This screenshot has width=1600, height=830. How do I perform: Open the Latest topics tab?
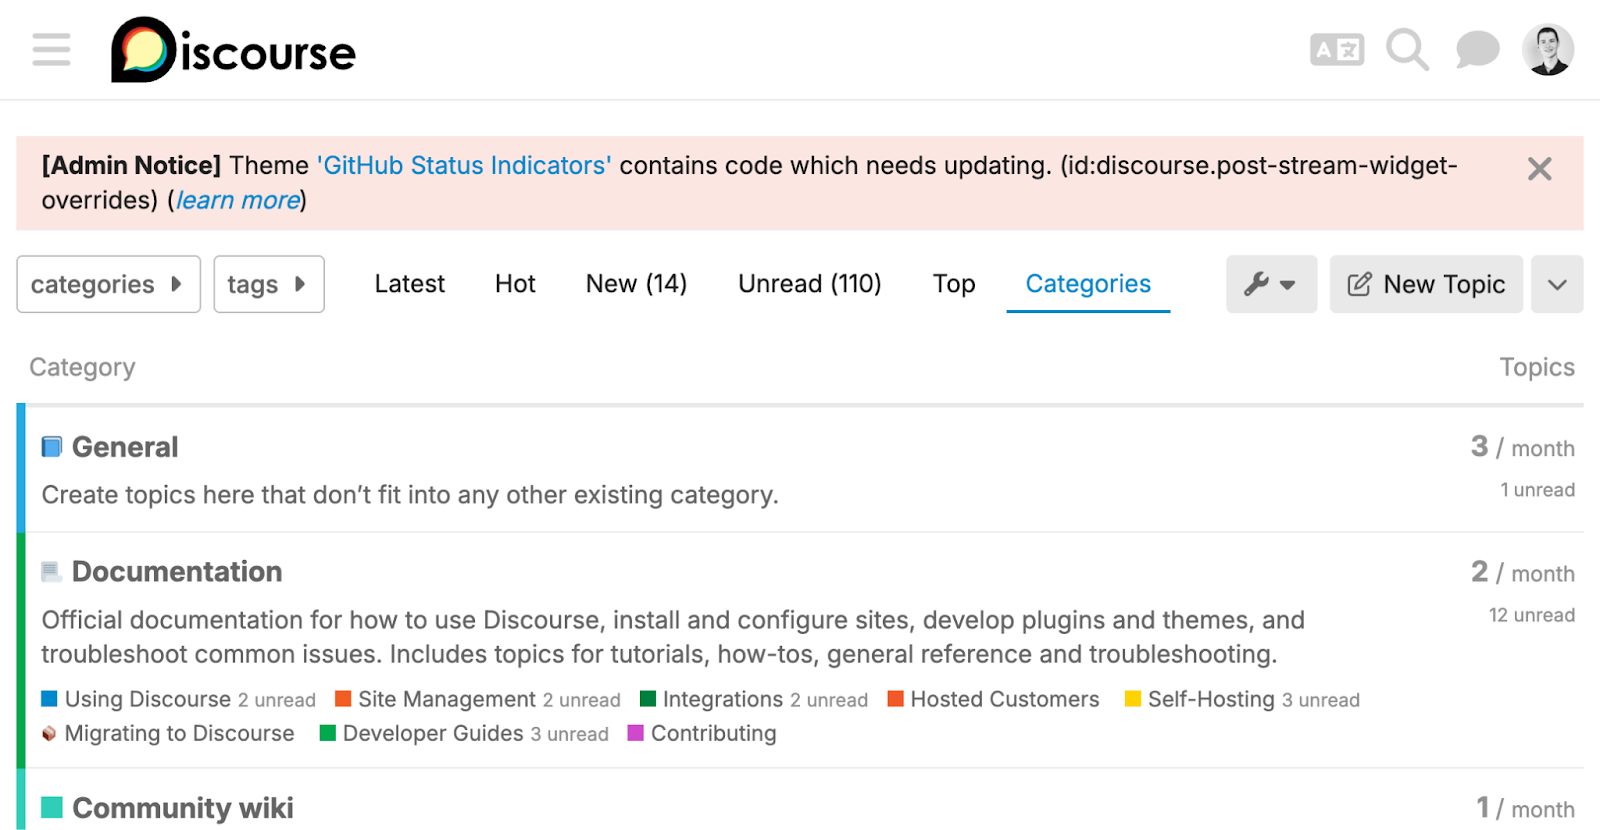pos(409,284)
